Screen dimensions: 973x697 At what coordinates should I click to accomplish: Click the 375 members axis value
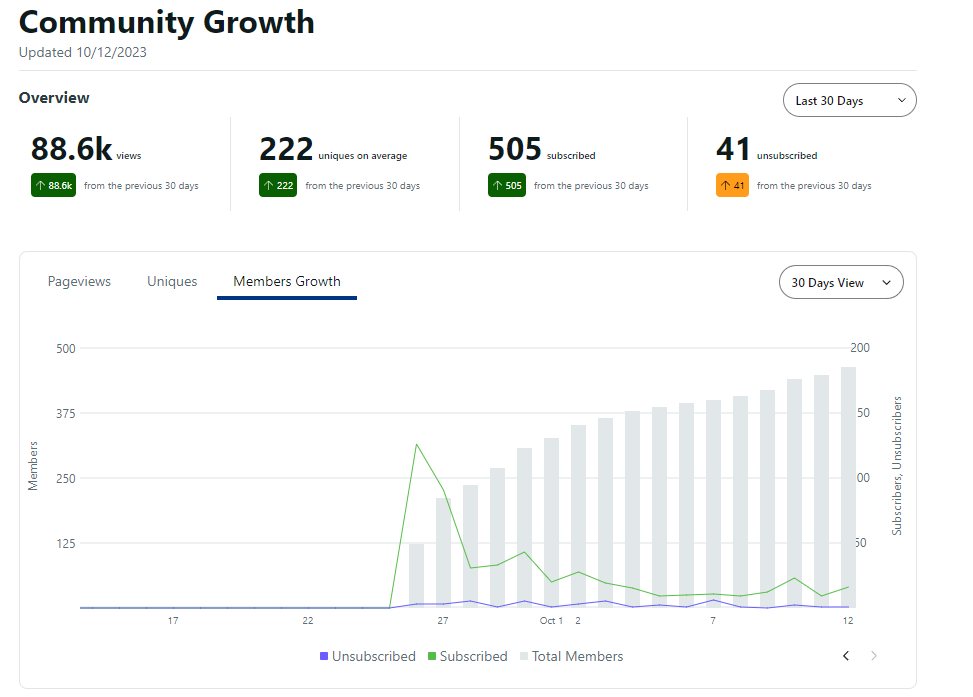pyautogui.click(x=66, y=413)
